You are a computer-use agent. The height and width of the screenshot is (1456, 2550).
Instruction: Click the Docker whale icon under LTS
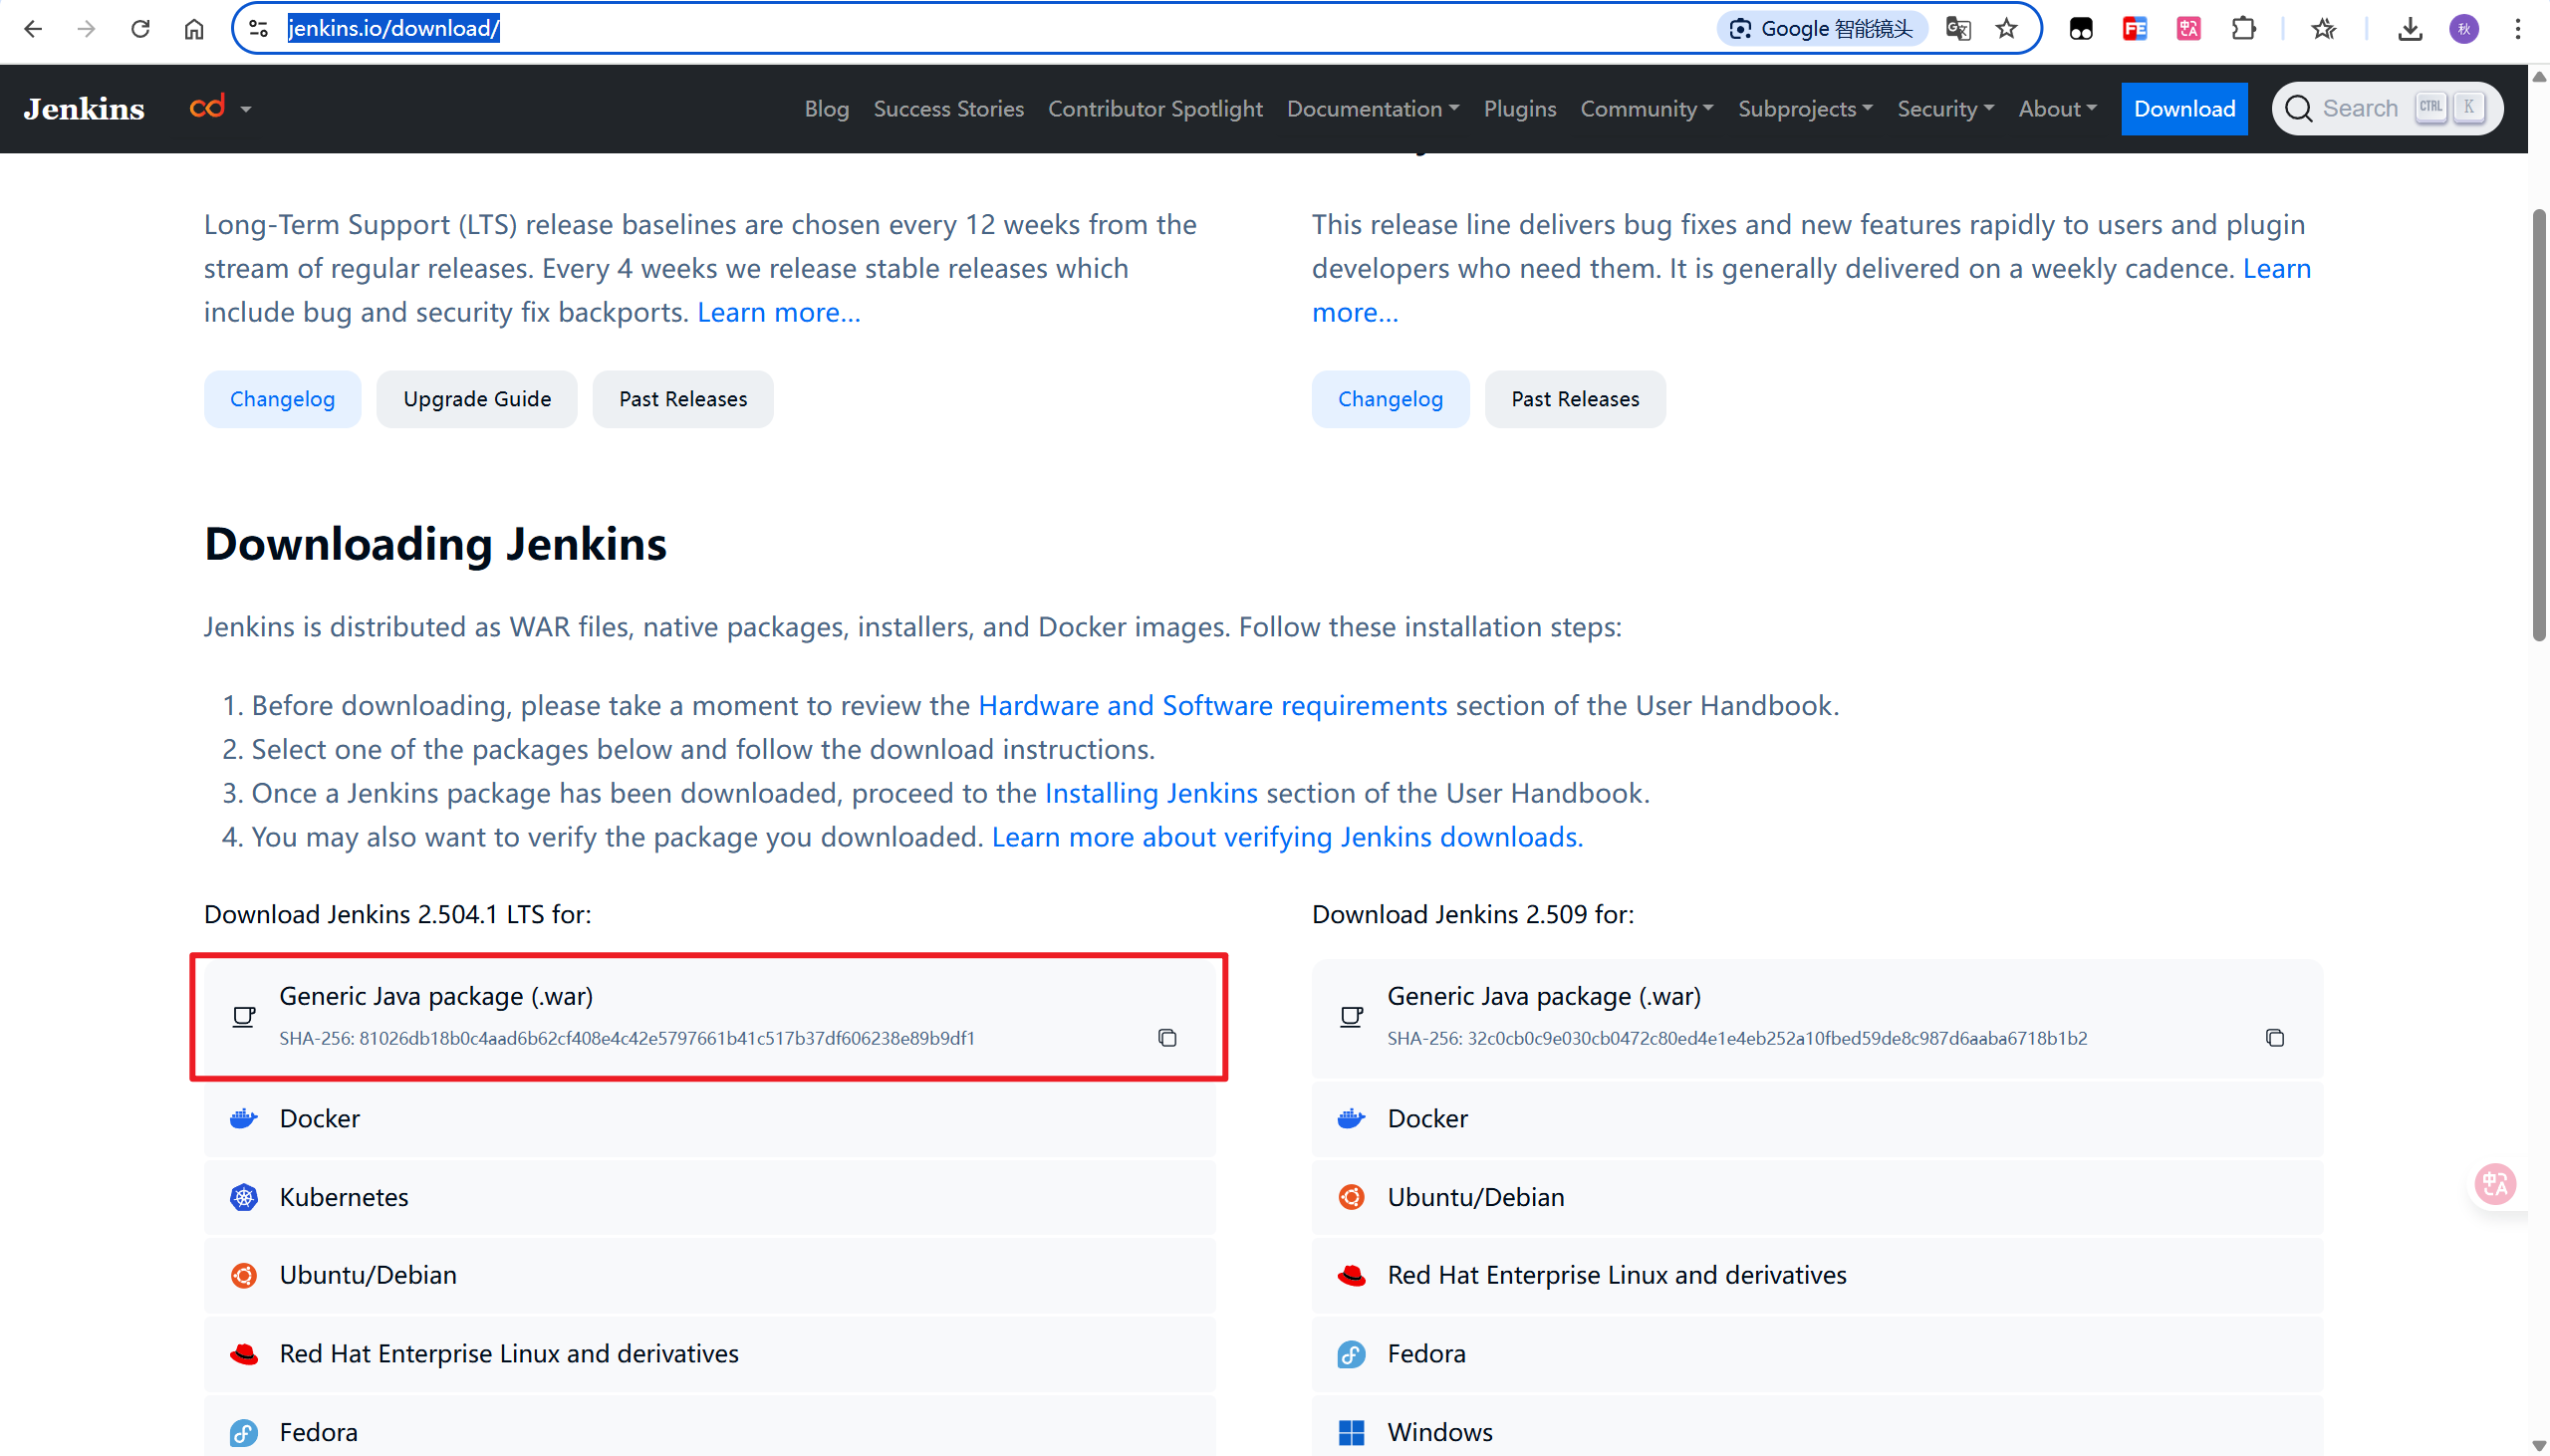[x=243, y=1118]
